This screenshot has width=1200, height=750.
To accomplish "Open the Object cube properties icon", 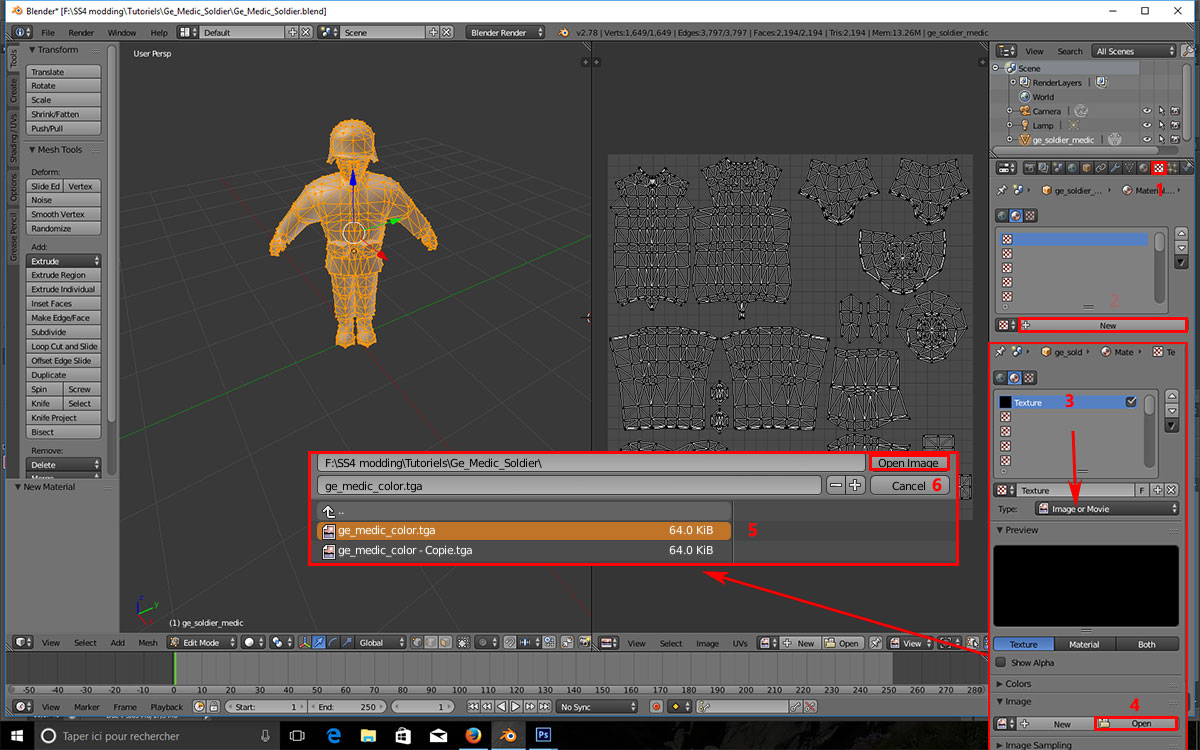I will pos(1087,168).
